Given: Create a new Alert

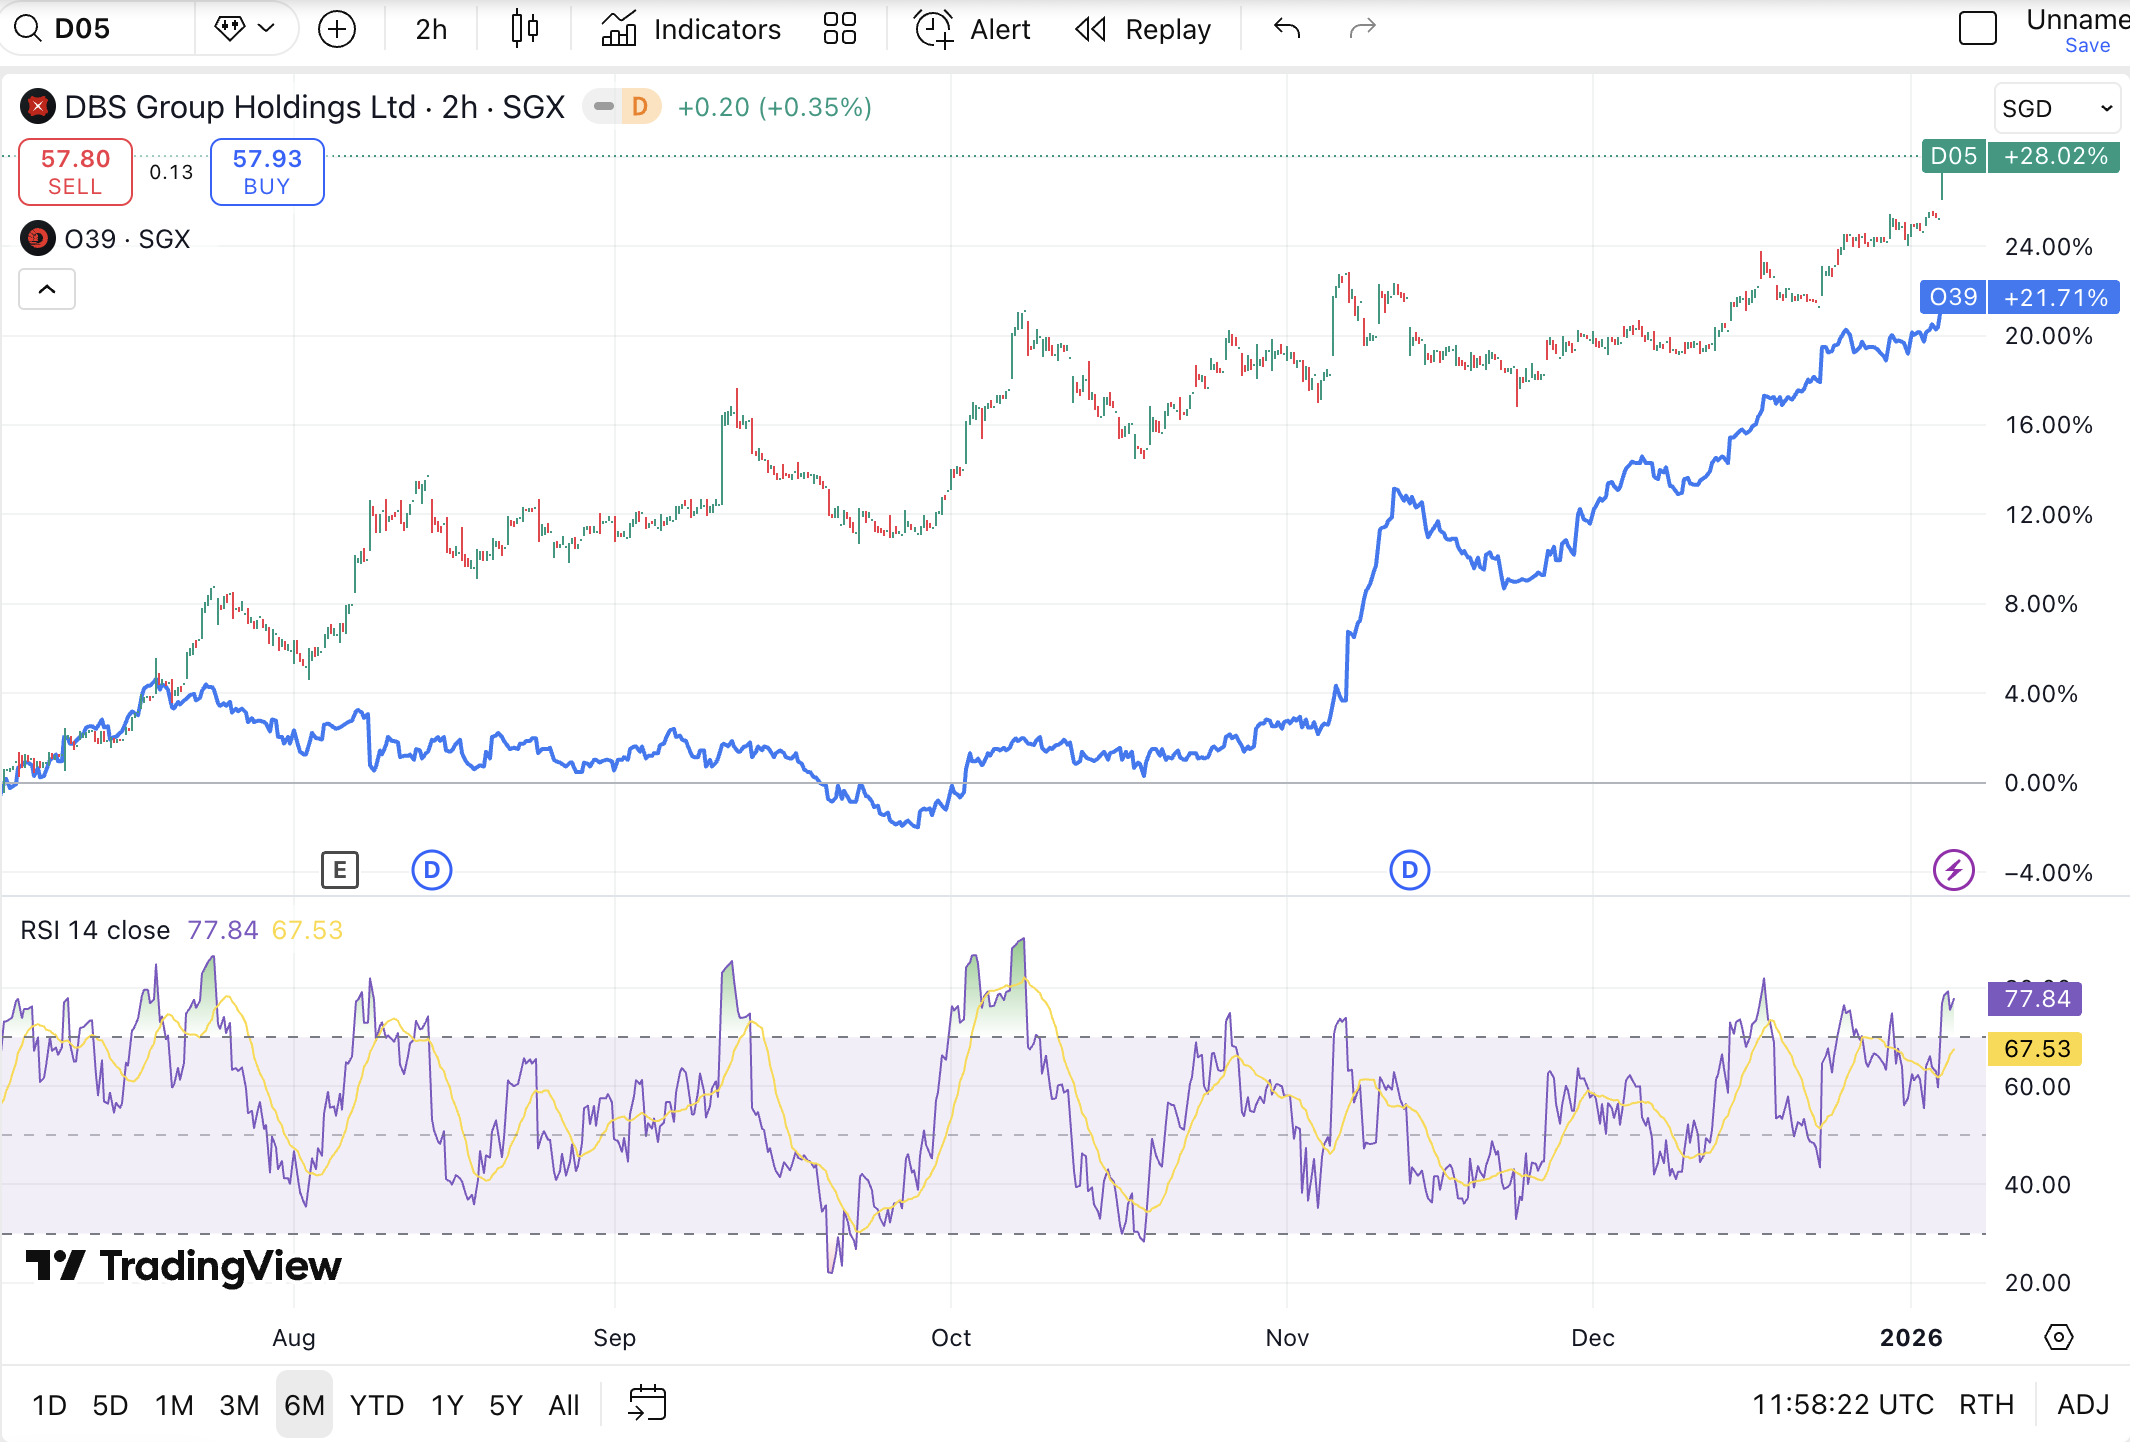Looking at the screenshot, I should pyautogui.click(x=972, y=29).
